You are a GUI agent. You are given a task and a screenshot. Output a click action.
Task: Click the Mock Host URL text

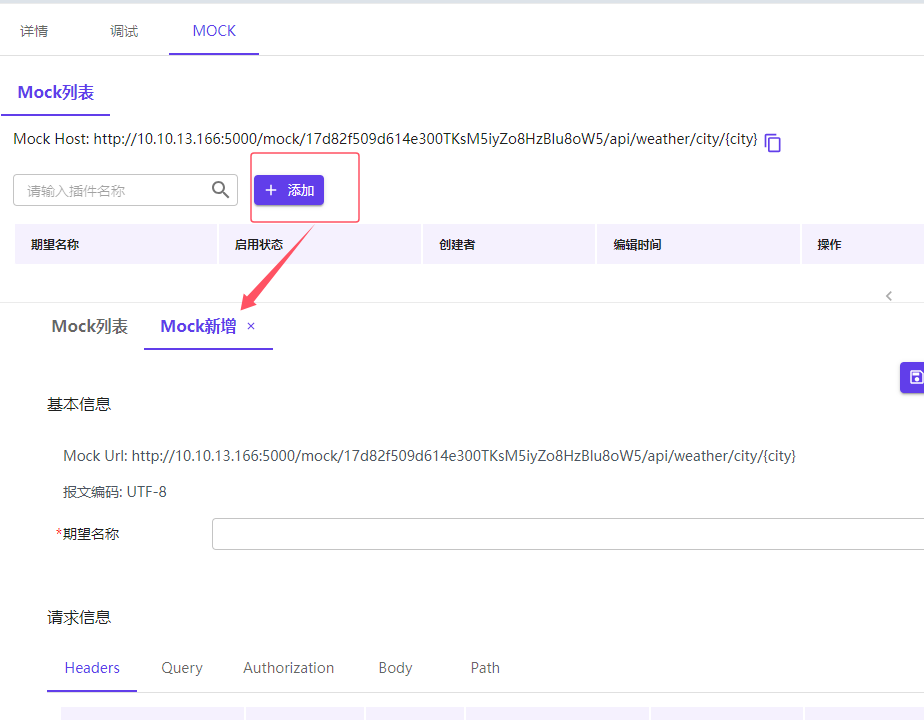coord(385,139)
